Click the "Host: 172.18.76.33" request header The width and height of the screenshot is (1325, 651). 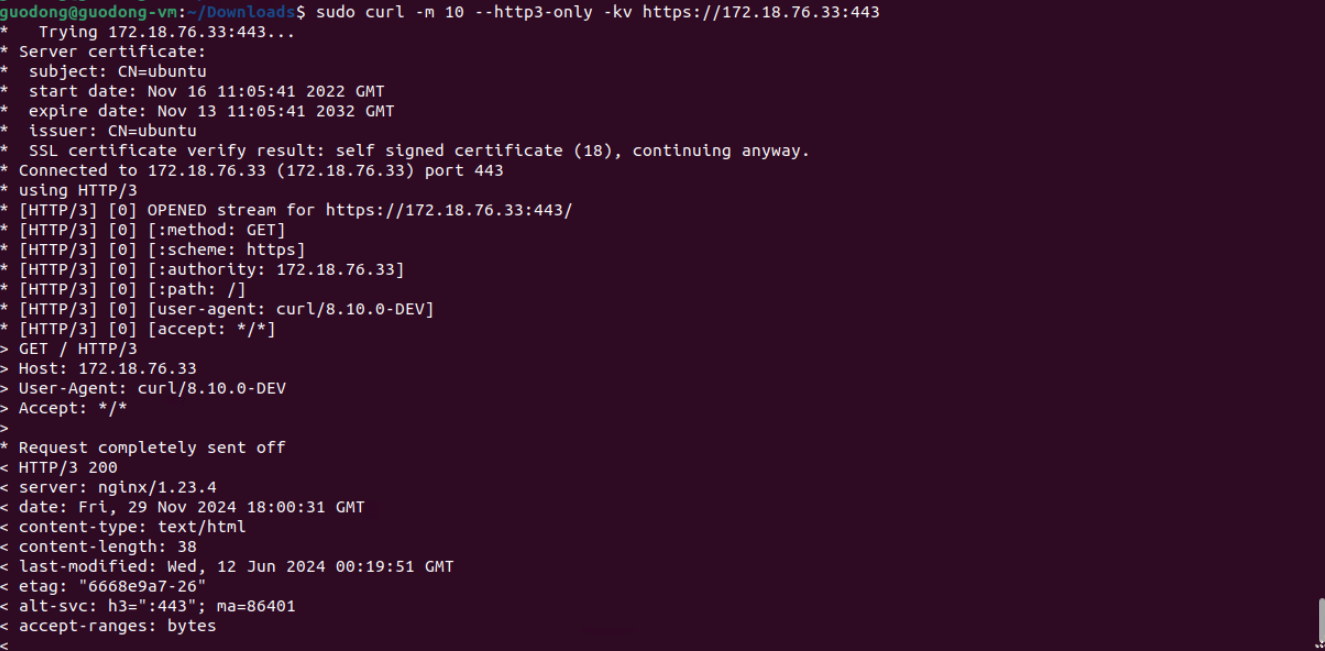(107, 368)
